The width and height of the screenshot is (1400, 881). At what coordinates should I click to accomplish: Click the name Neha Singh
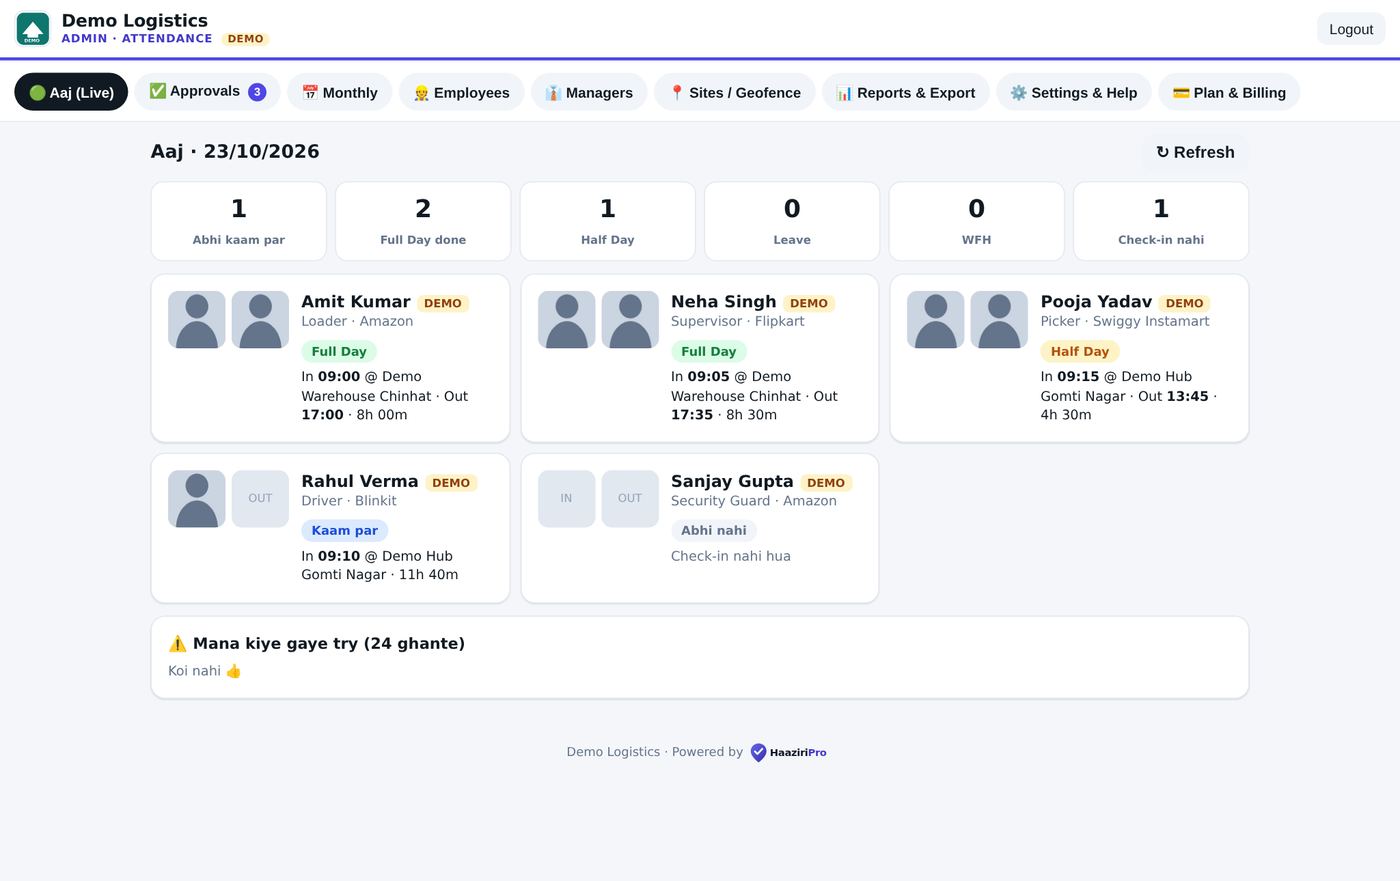724,302
